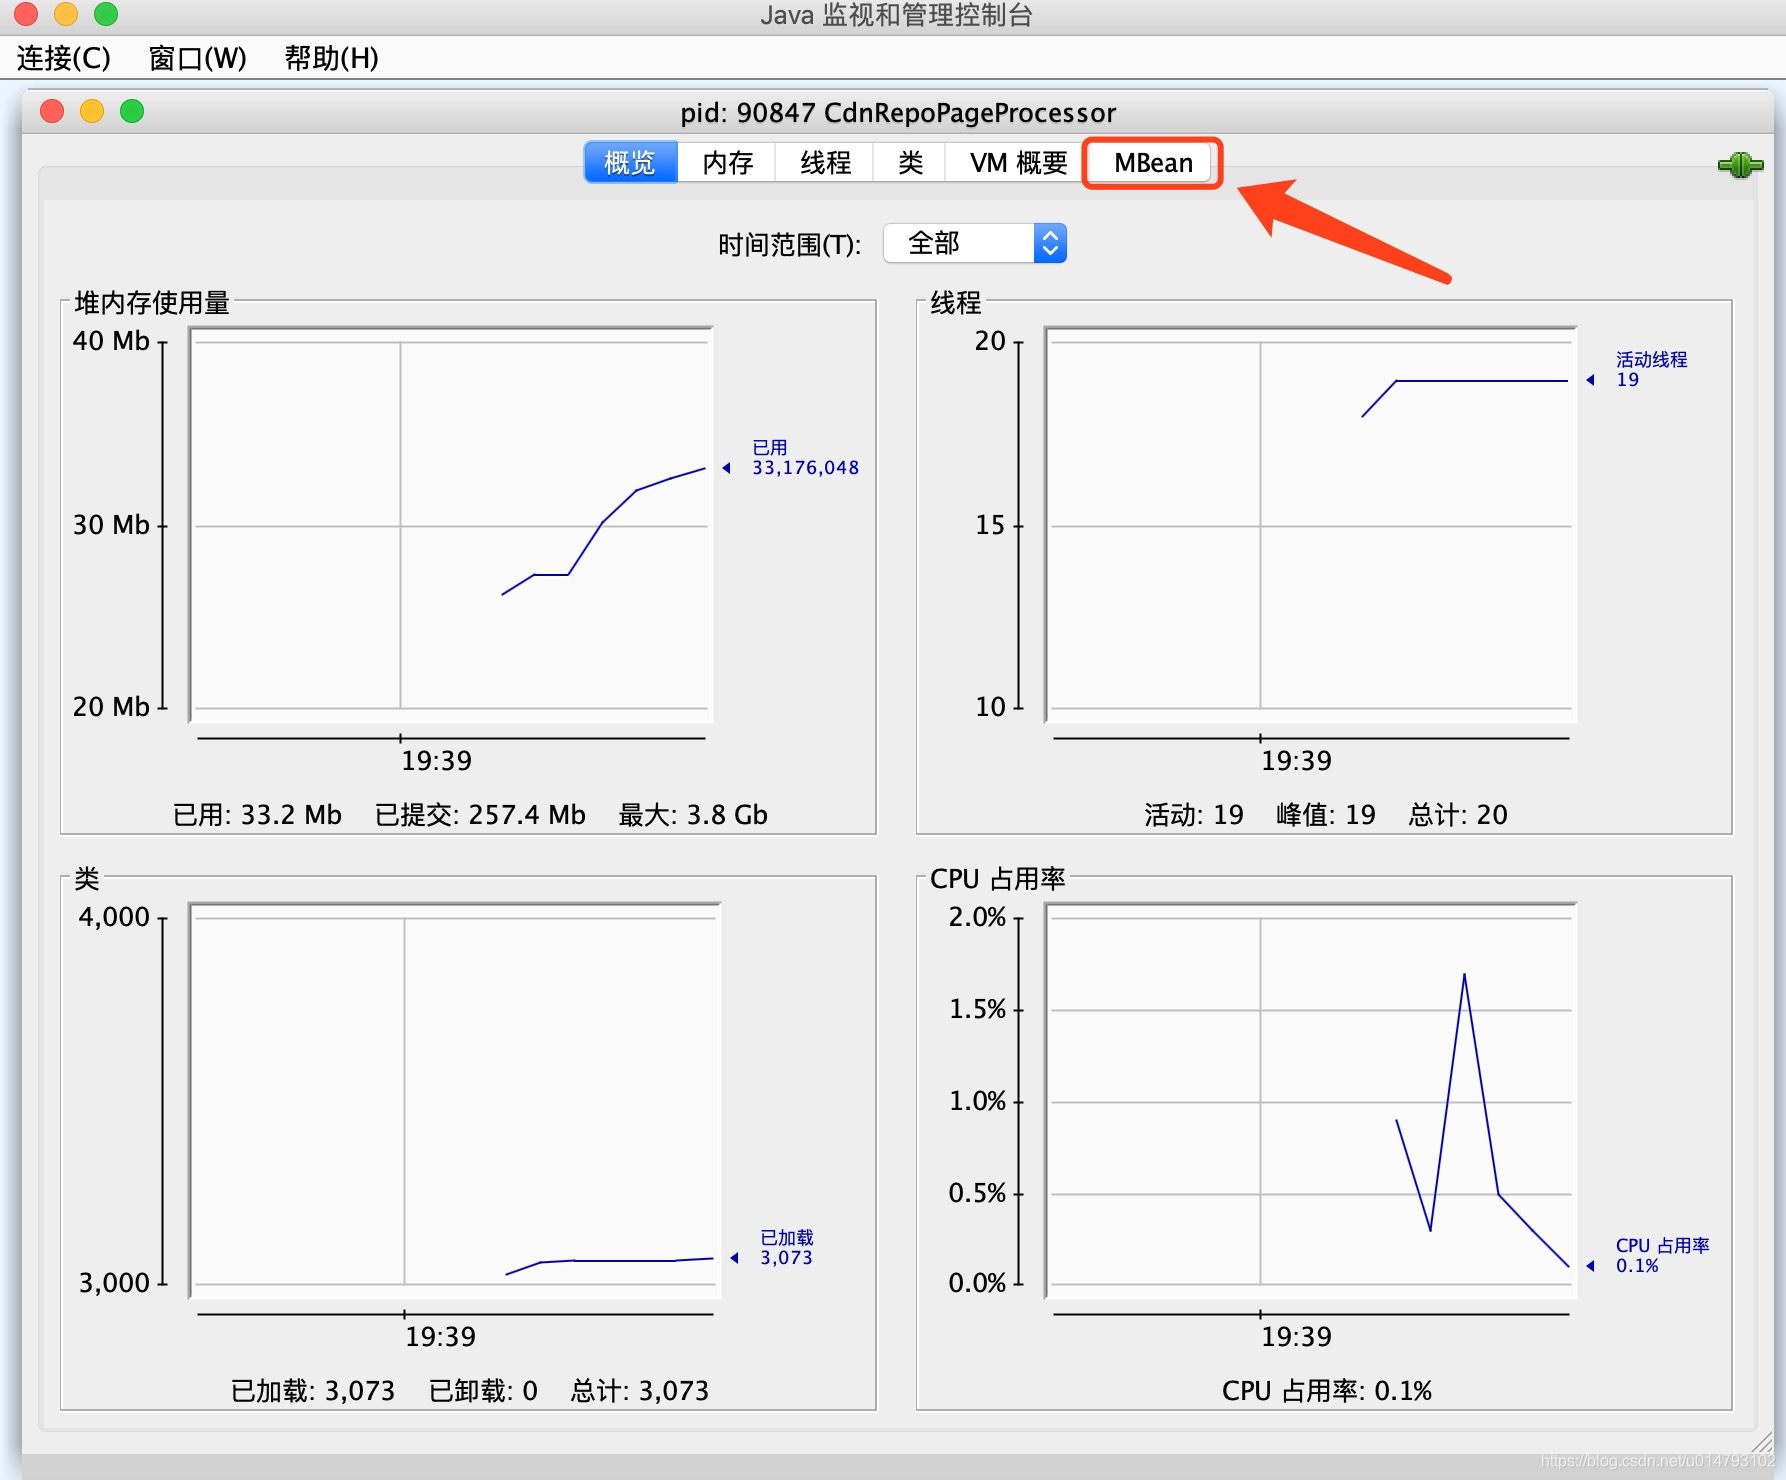Click the 线程 chart plot area
The height and width of the screenshot is (1480, 1786).
click(1310, 524)
